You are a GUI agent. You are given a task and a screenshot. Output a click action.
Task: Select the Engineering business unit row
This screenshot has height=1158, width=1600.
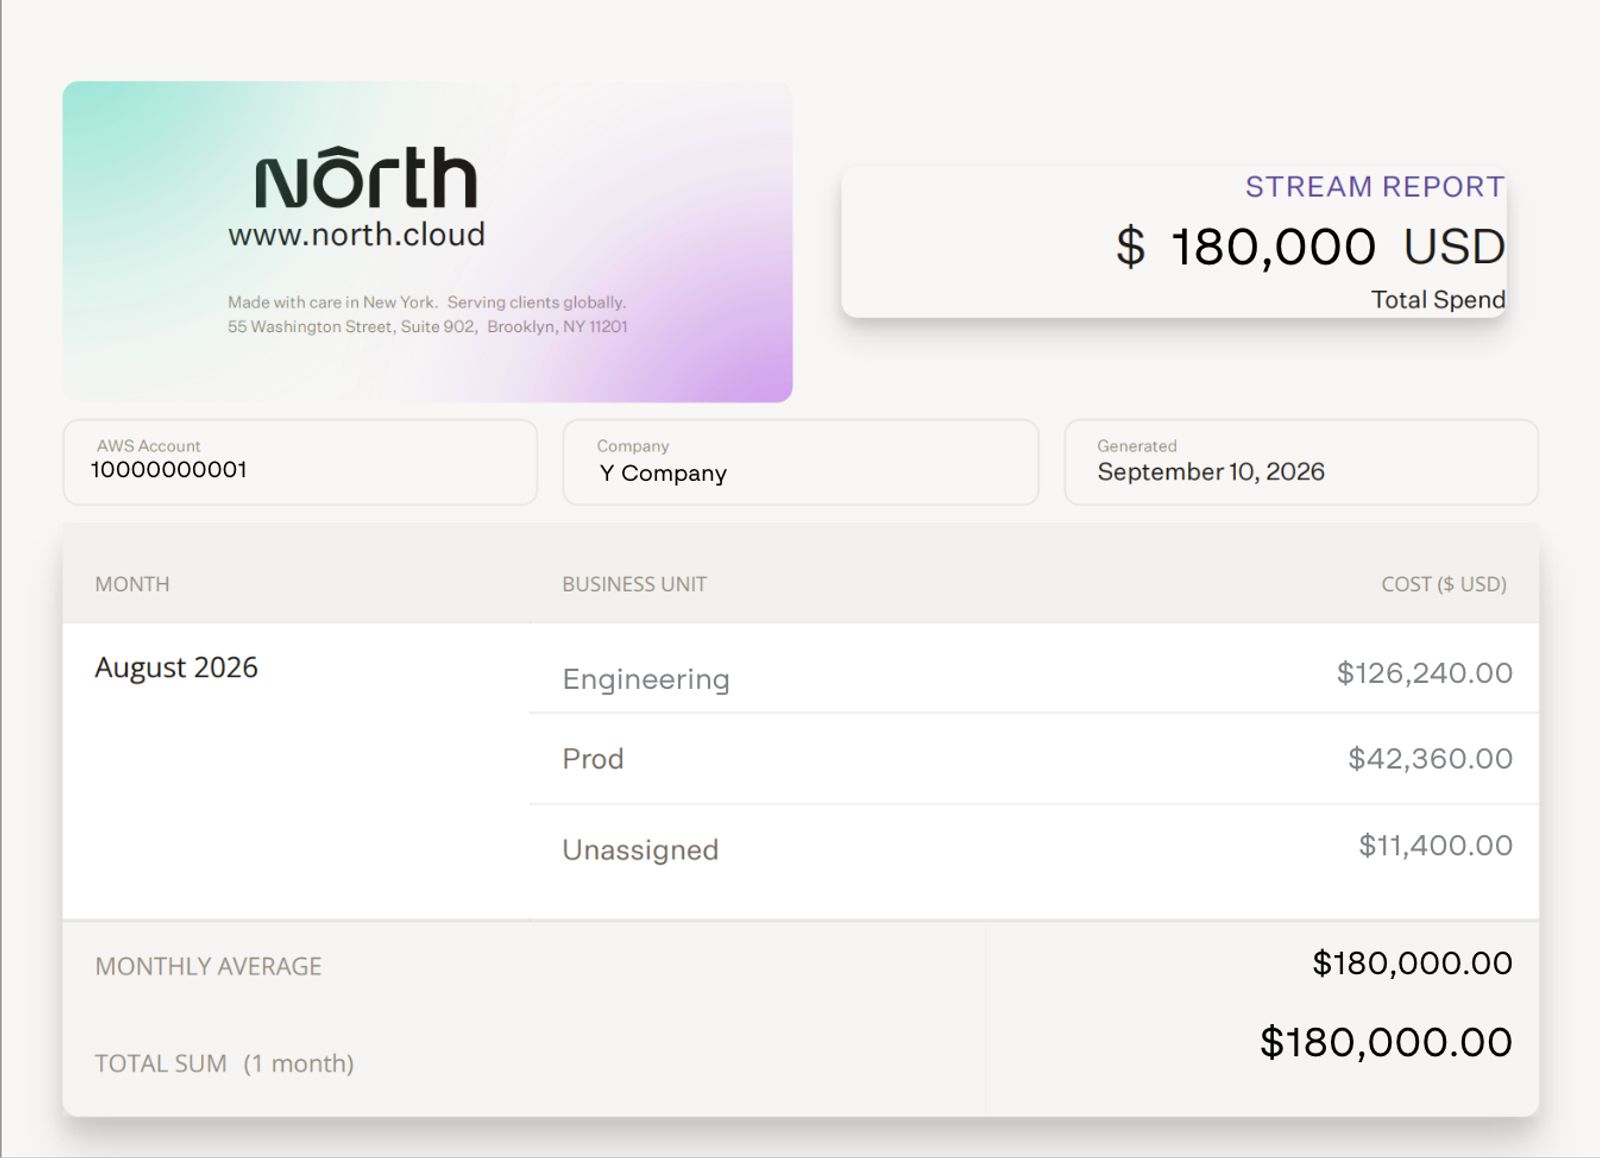click(1034, 668)
